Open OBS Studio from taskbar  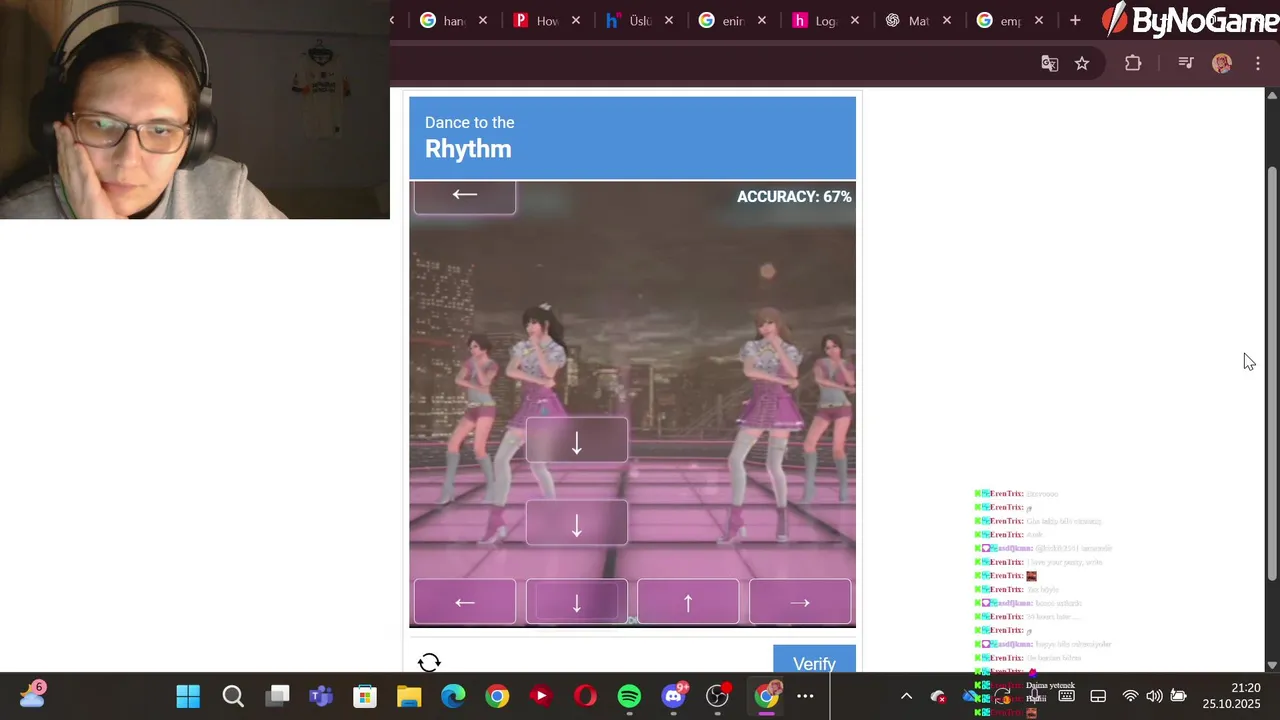coord(718,696)
